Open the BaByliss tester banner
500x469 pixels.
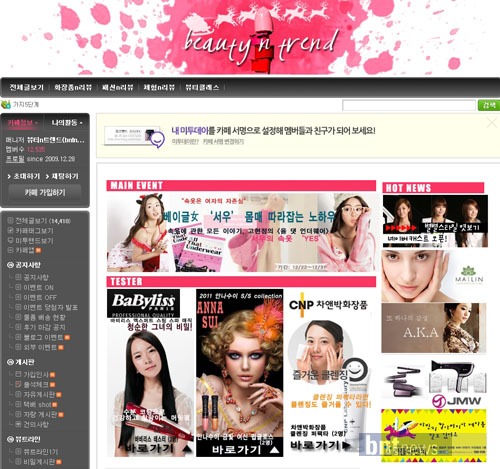pos(150,373)
